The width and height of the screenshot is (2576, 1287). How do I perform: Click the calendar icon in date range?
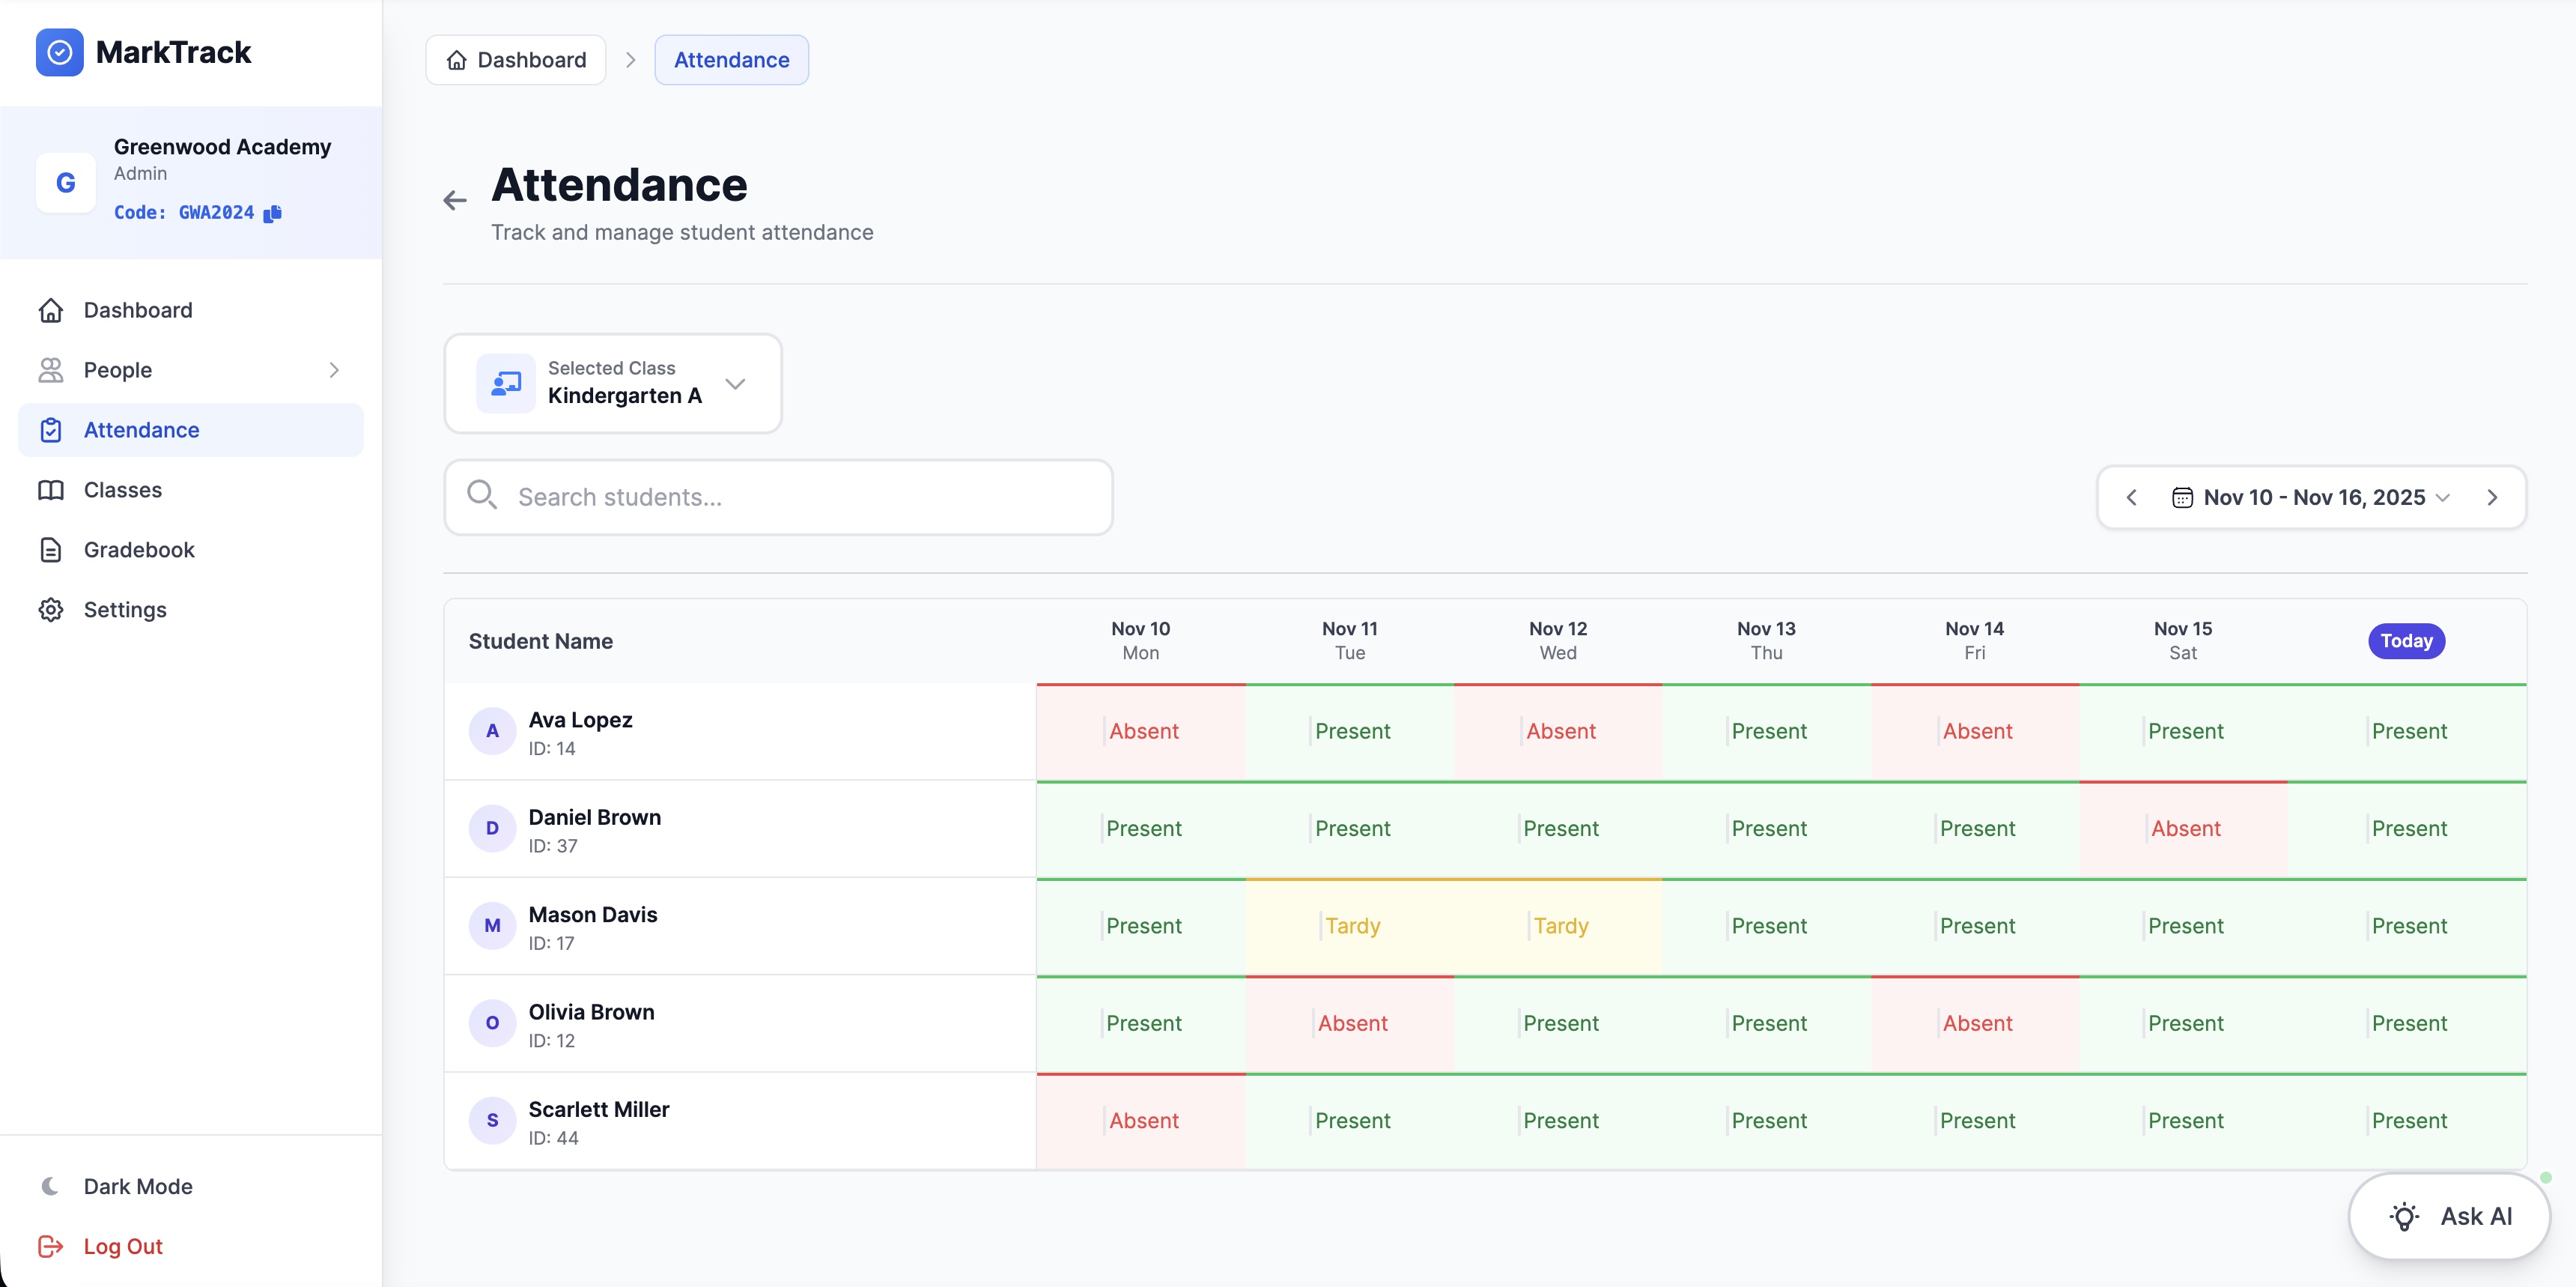tap(2182, 497)
